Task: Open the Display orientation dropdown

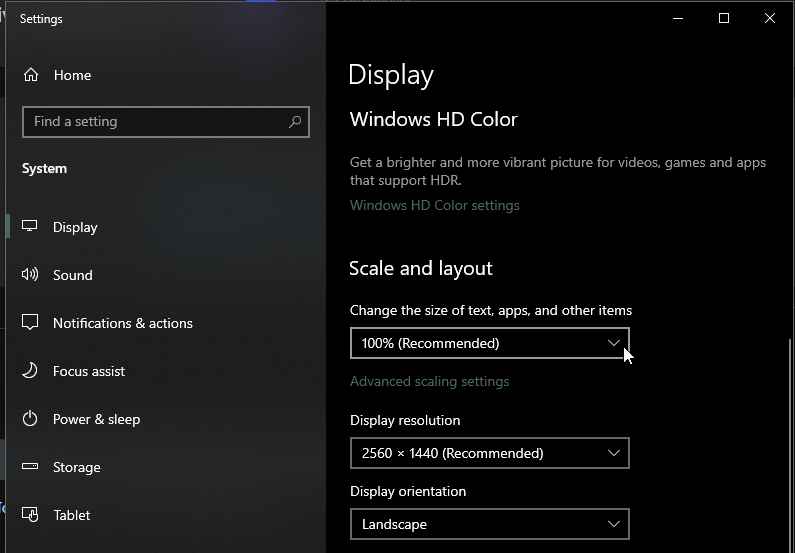Action: 489,524
